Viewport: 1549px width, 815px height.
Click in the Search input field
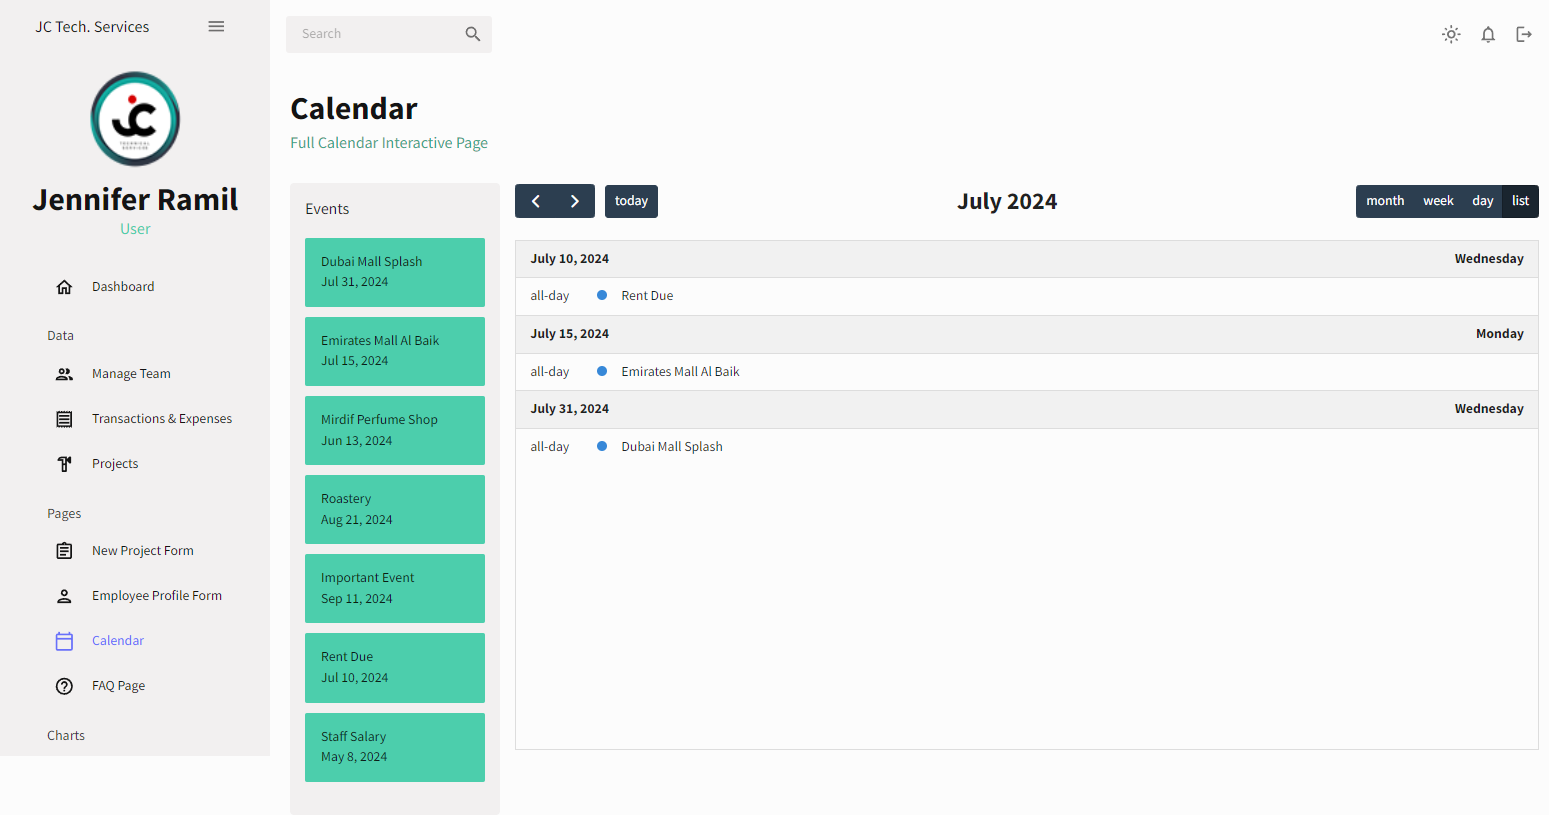click(x=375, y=34)
